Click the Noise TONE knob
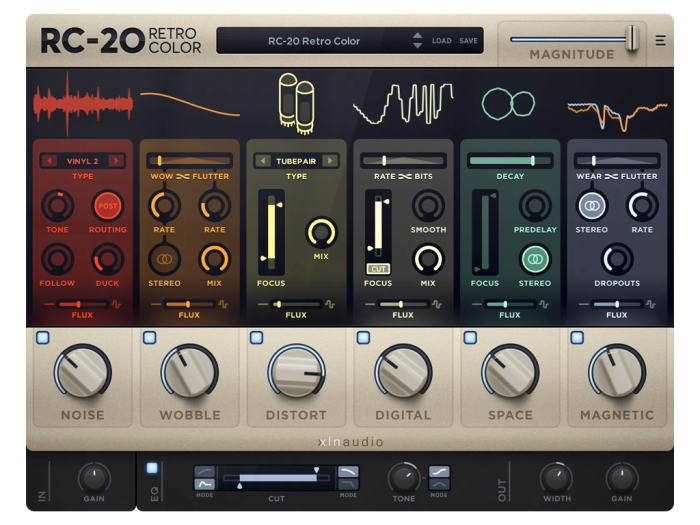 (x=57, y=206)
